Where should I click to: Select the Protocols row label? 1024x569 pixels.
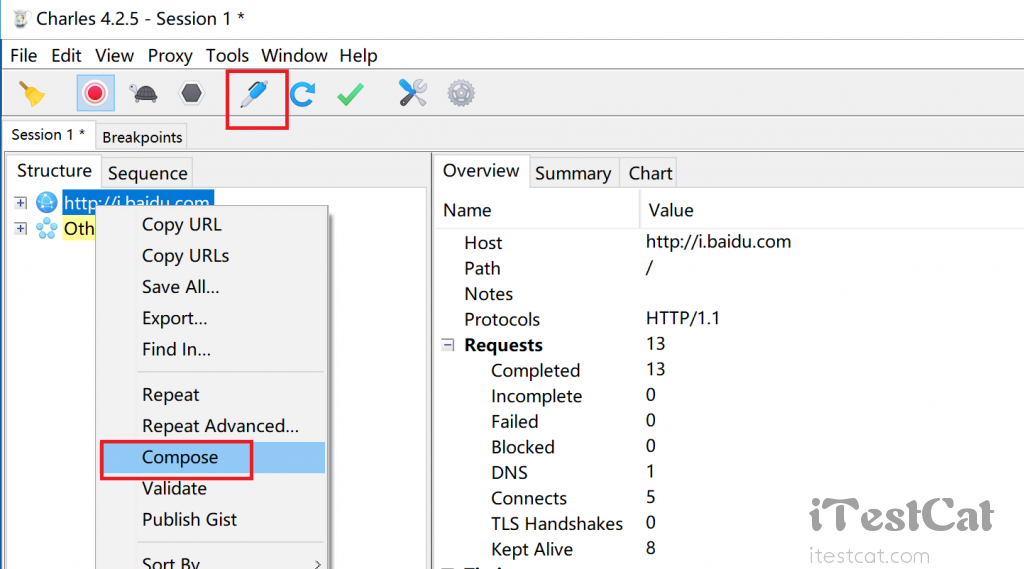click(x=502, y=319)
